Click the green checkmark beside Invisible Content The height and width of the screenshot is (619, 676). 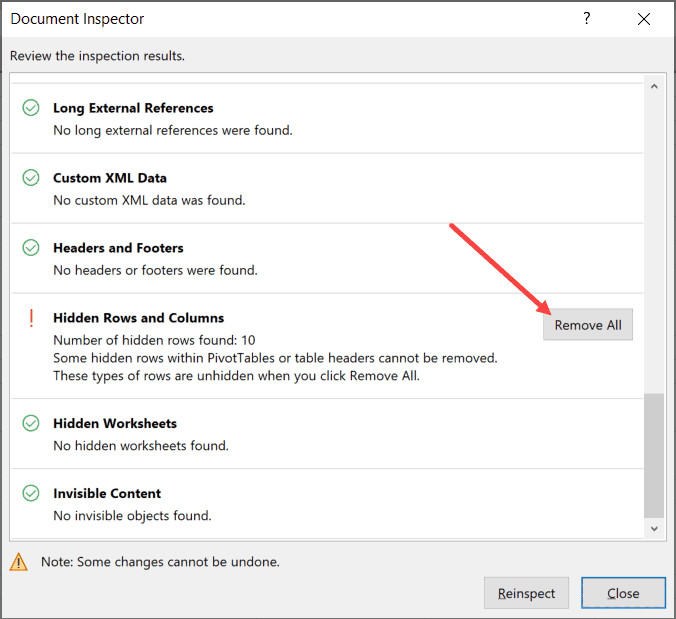pos(31,494)
